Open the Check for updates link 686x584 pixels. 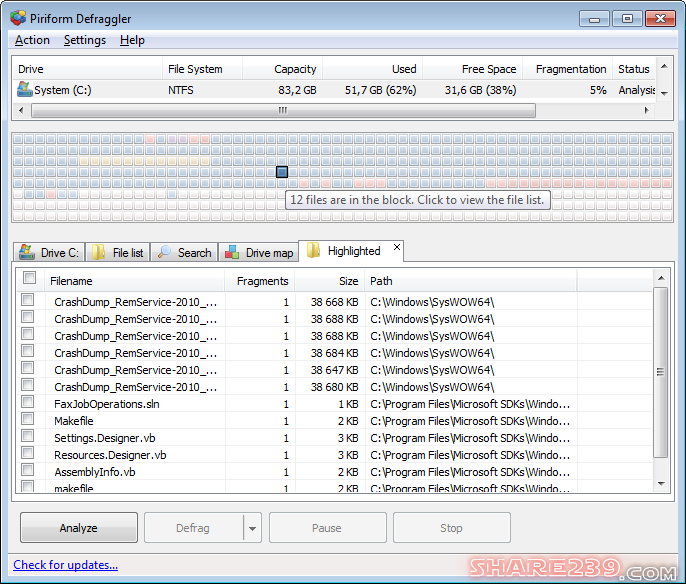66,565
